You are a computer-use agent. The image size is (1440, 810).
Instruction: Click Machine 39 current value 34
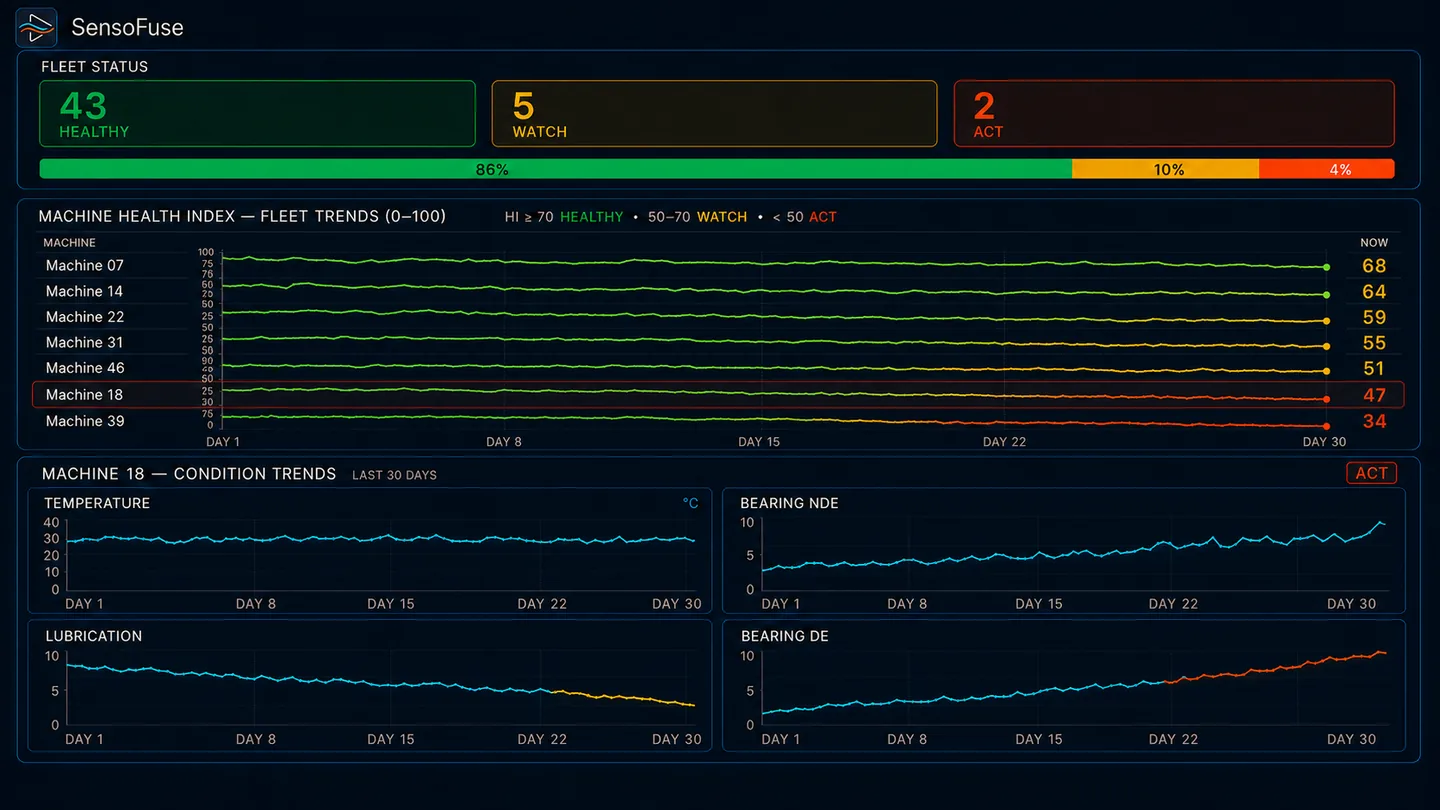pyautogui.click(x=1374, y=421)
